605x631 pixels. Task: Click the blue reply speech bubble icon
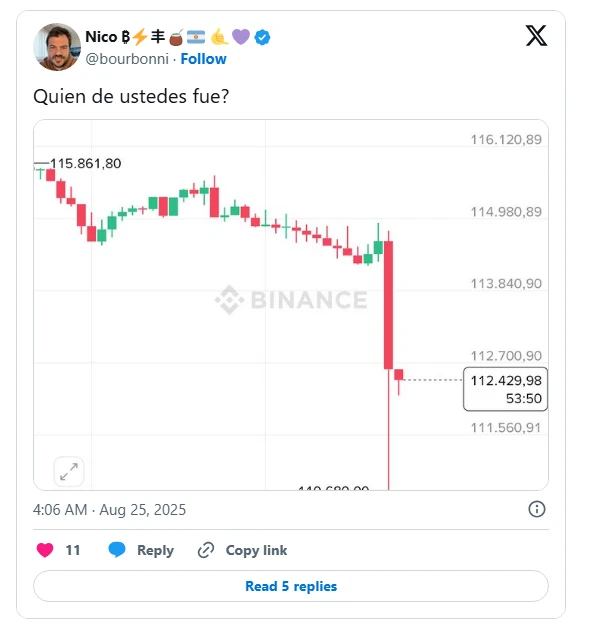tap(117, 550)
